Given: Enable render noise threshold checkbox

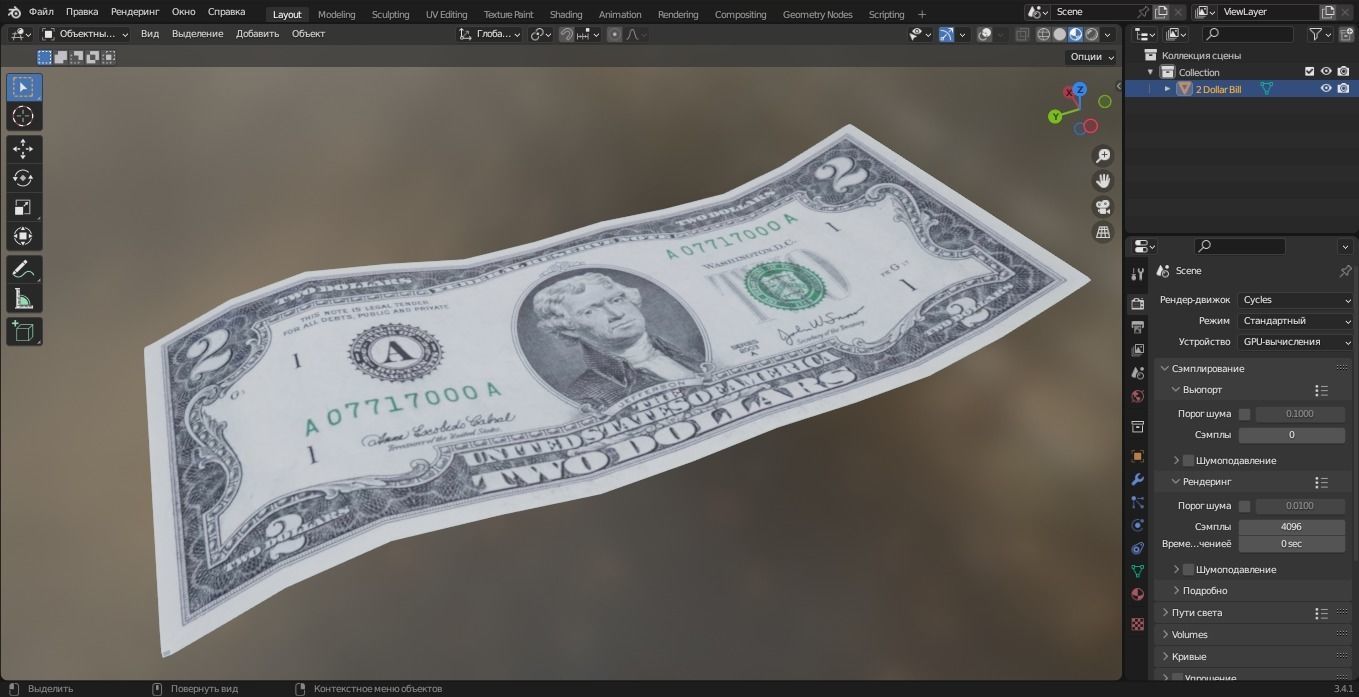Looking at the screenshot, I should pyautogui.click(x=1244, y=506).
